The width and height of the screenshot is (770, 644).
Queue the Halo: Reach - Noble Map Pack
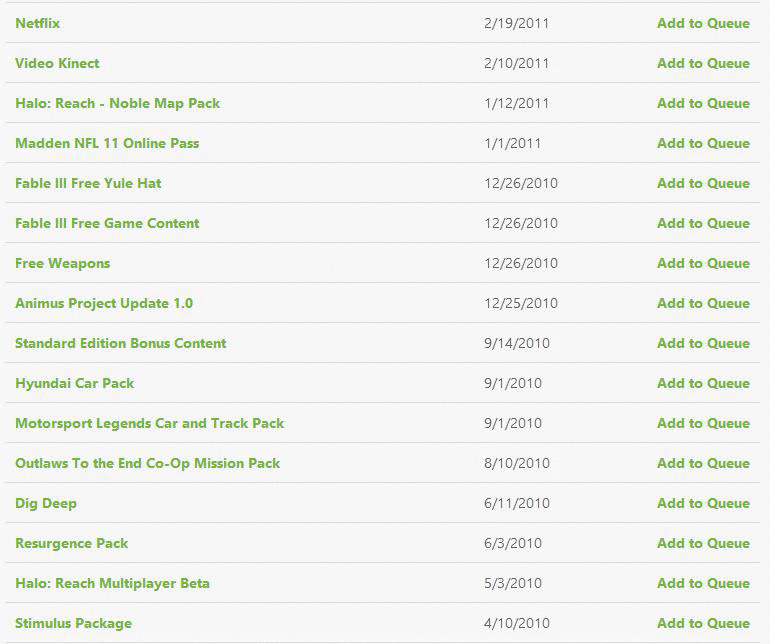pos(703,103)
